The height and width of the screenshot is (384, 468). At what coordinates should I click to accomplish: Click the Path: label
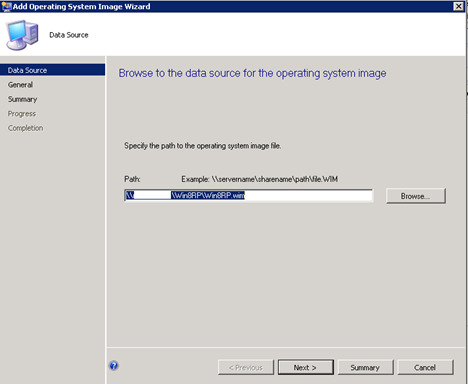coord(132,179)
